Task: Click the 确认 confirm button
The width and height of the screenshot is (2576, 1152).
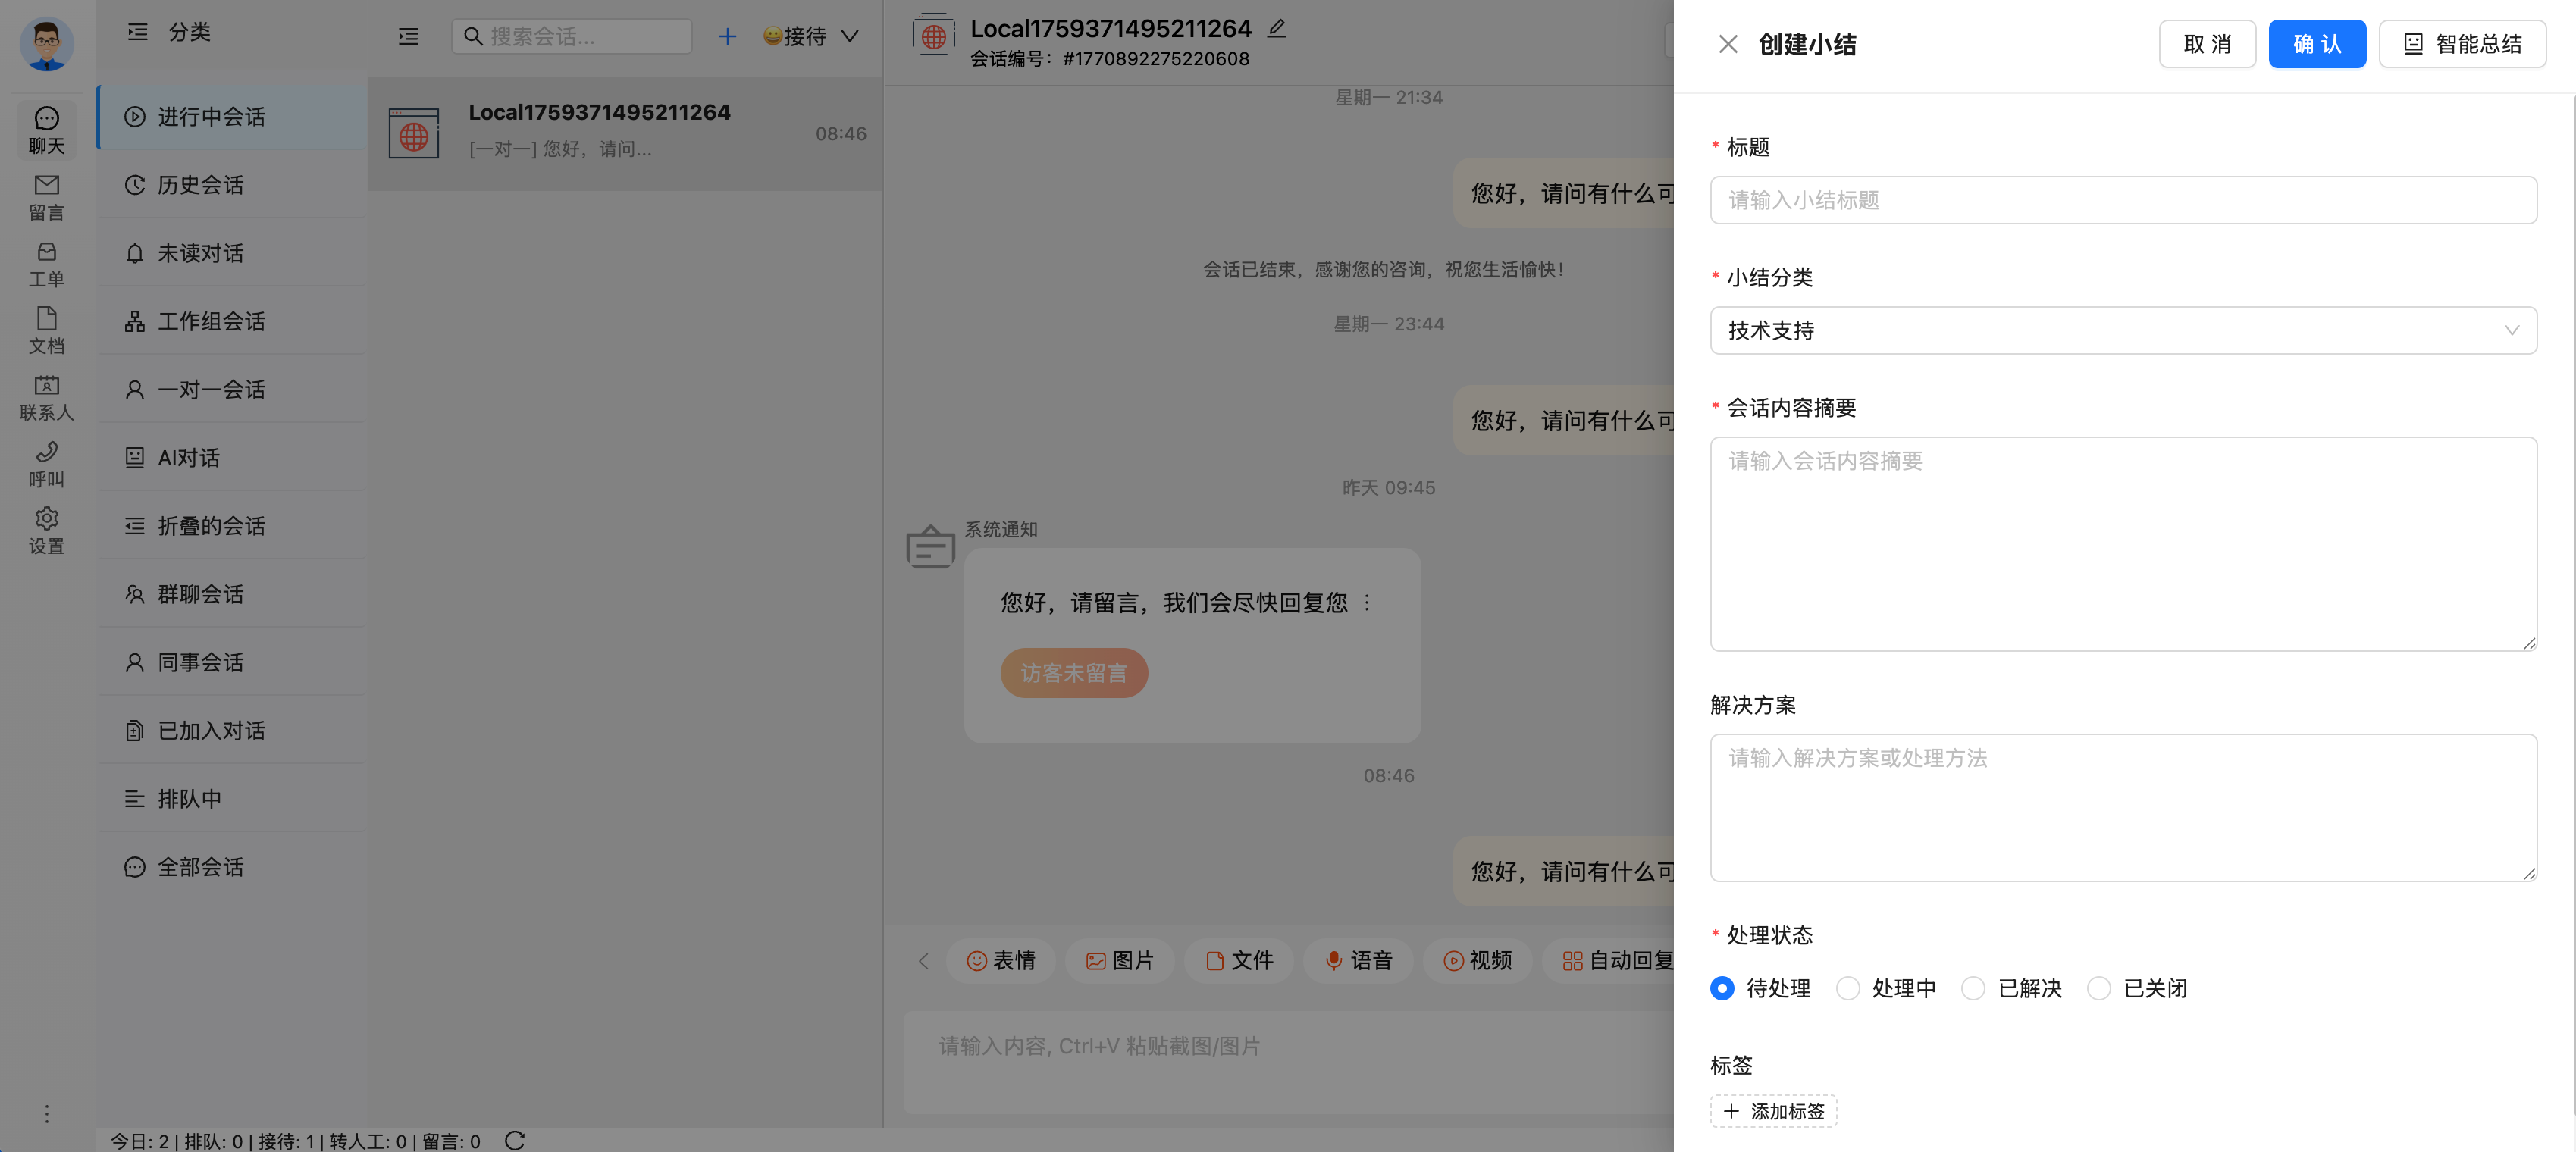Action: 2316,44
